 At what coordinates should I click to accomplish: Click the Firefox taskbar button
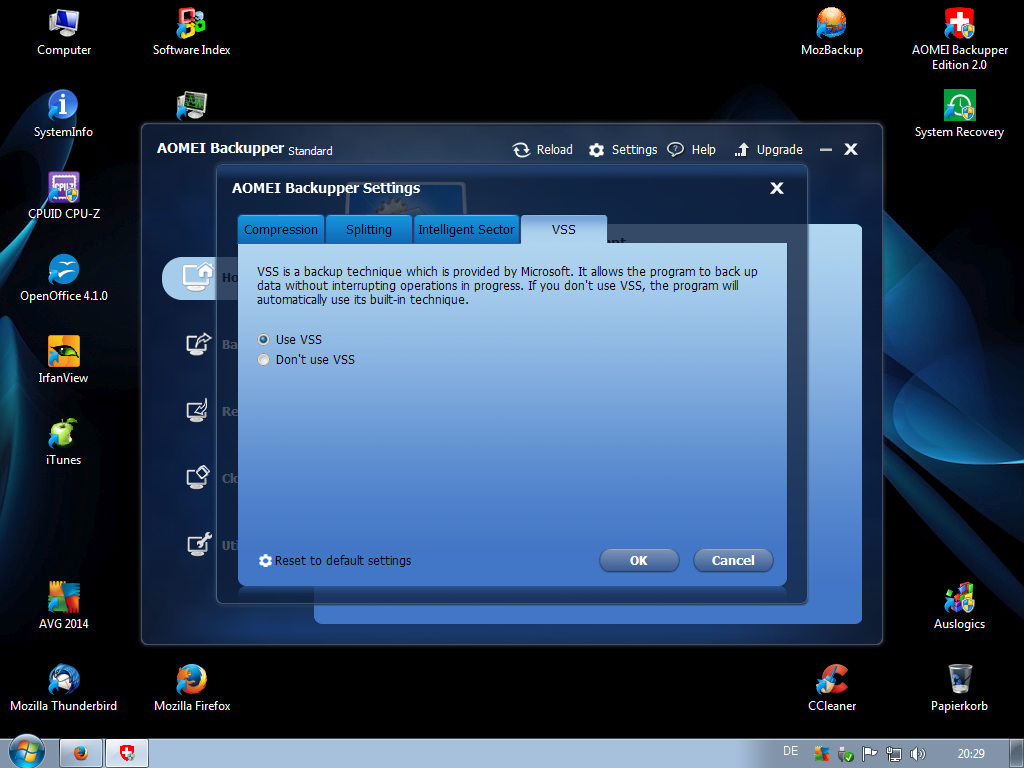pyautogui.click(x=81, y=754)
